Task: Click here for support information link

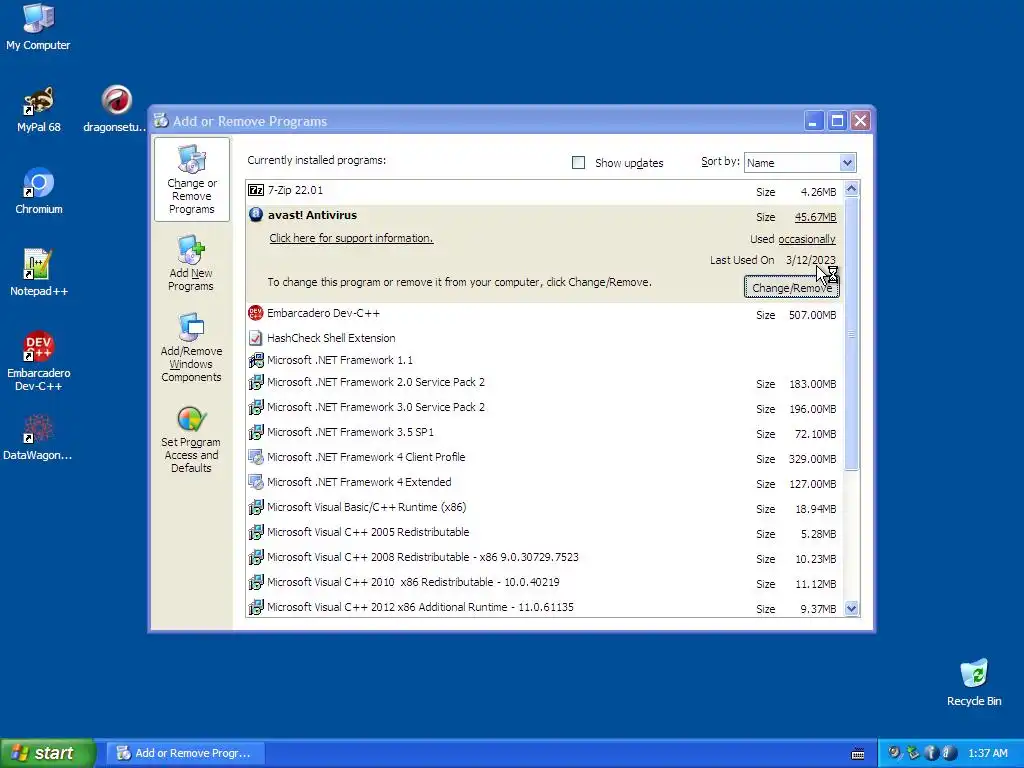Action: [351, 238]
